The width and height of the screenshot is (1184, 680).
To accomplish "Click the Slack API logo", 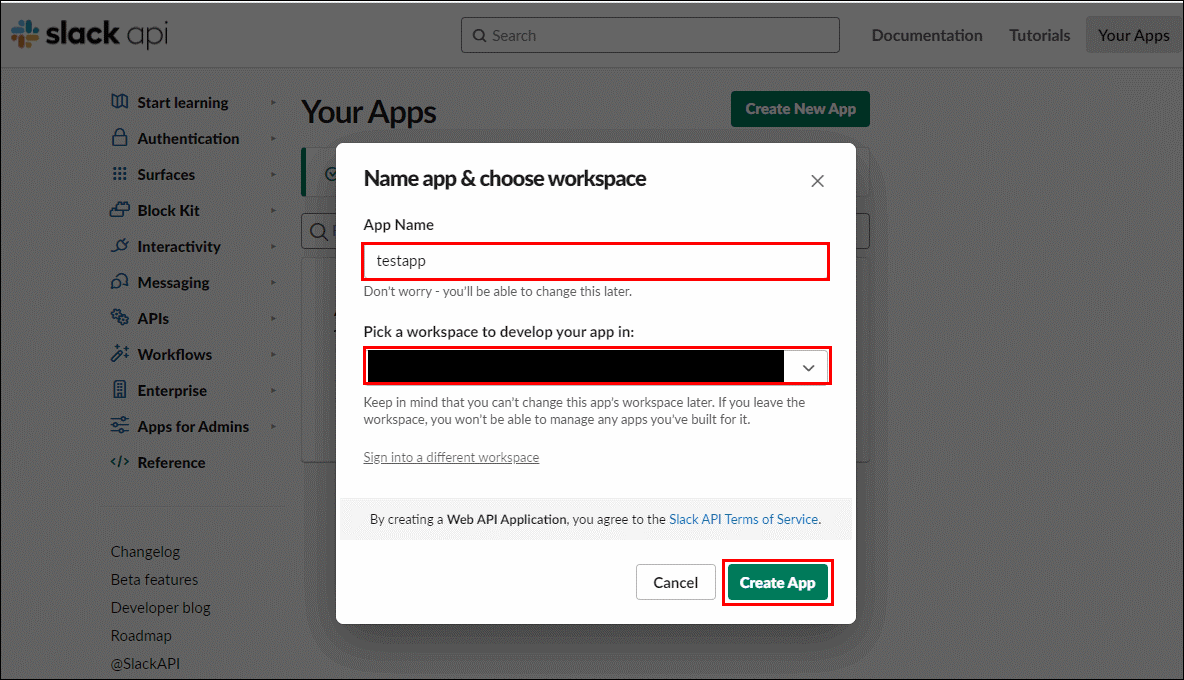I will coord(89,34).
